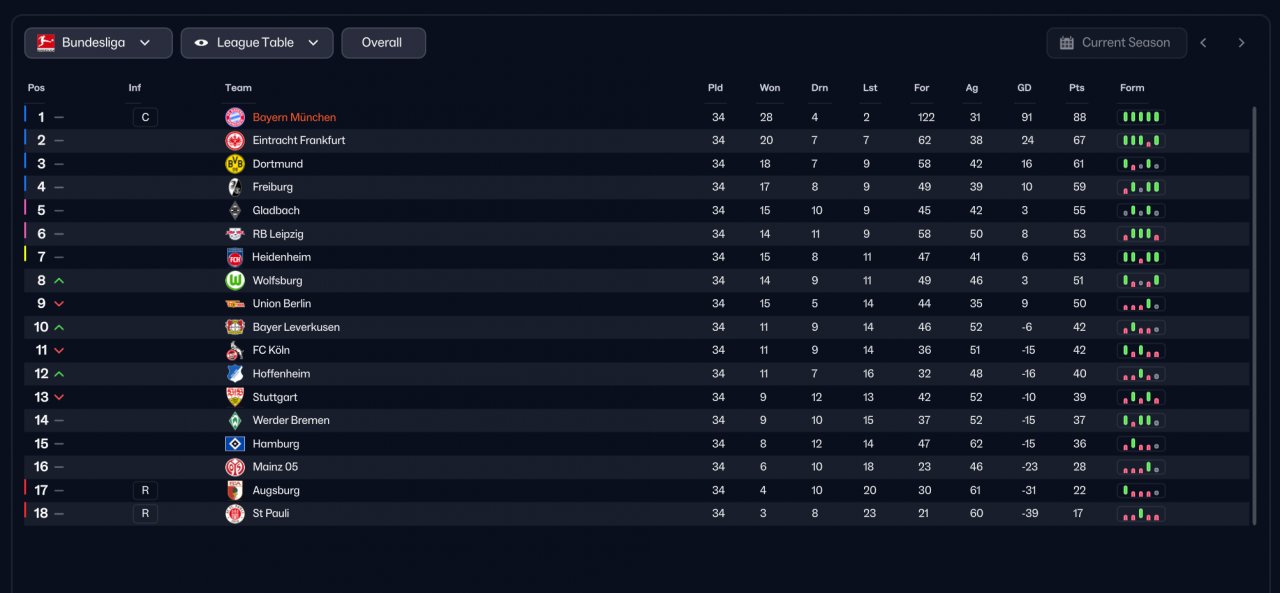Click the Hamburg club crest
The height and width of the screenshot is (593, 1280).
[235, 444]
